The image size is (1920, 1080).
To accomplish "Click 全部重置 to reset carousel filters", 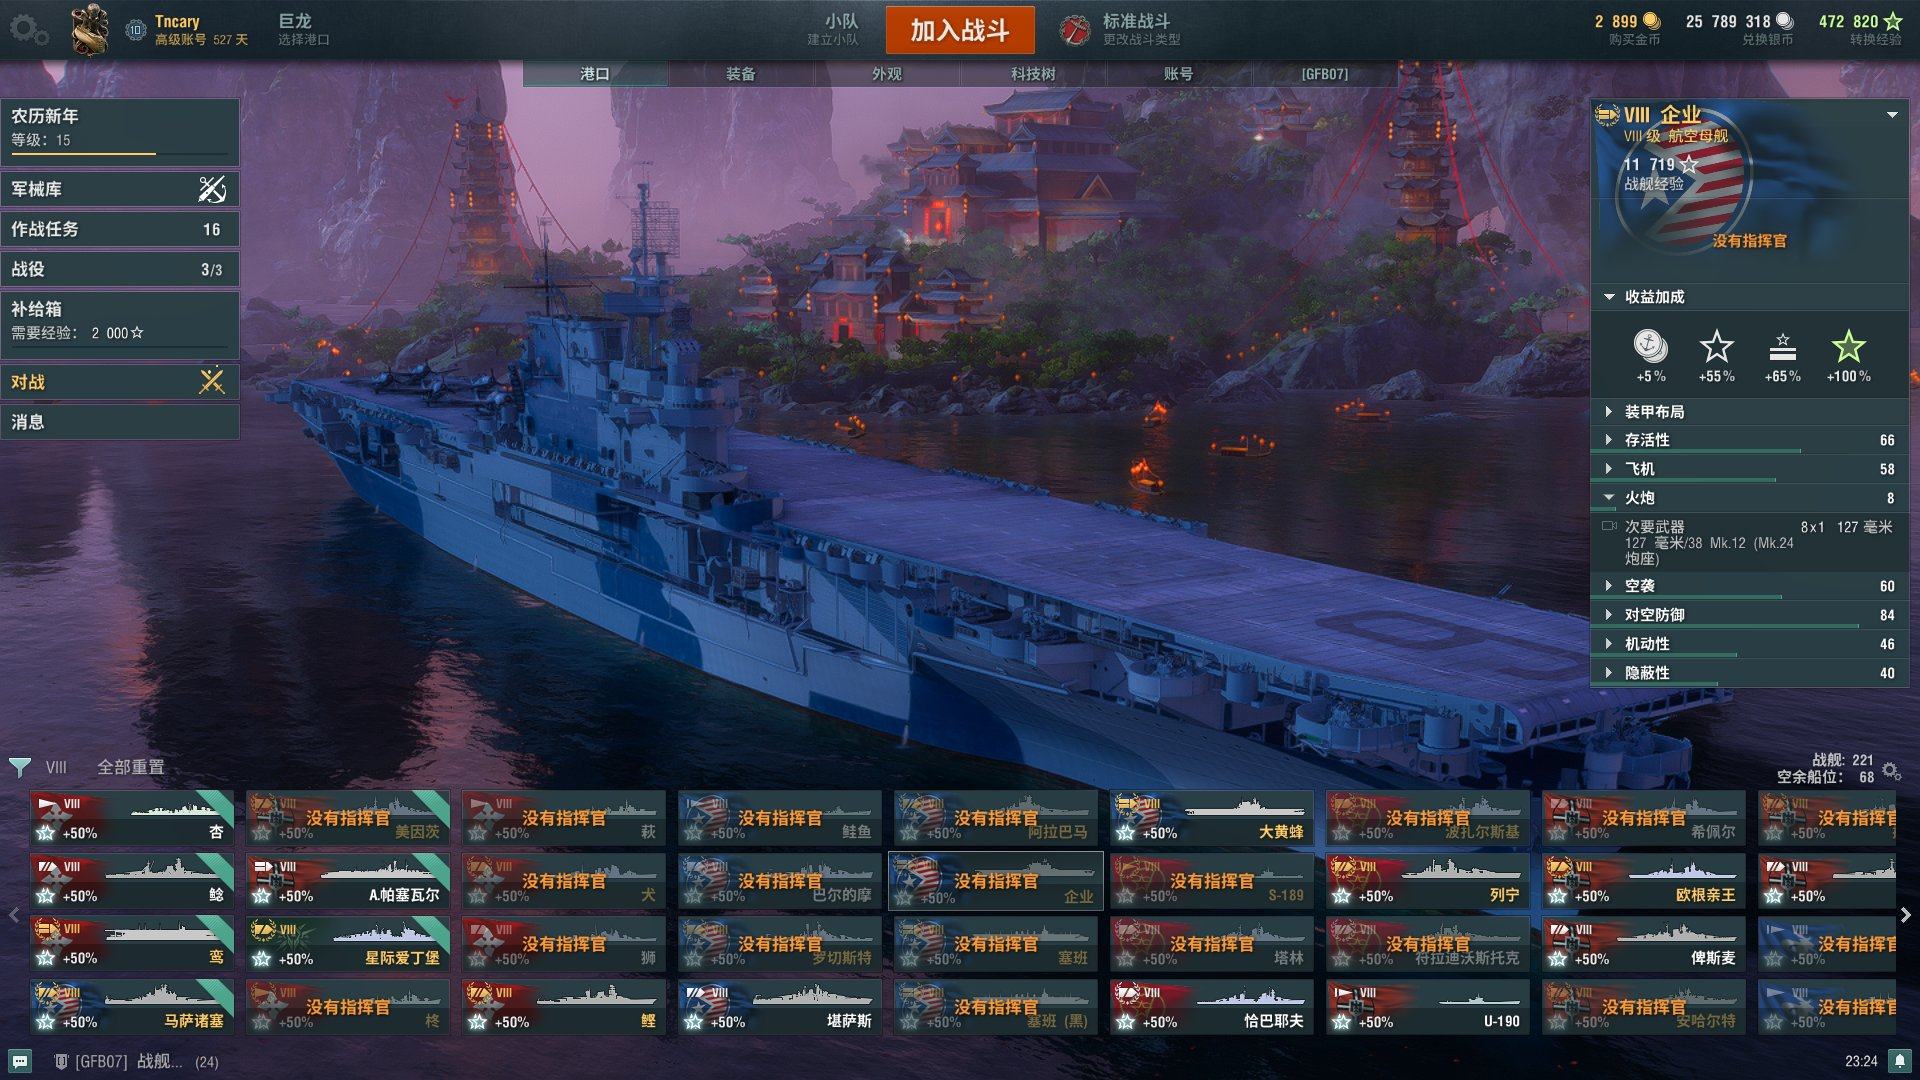I will coord(131,767).
